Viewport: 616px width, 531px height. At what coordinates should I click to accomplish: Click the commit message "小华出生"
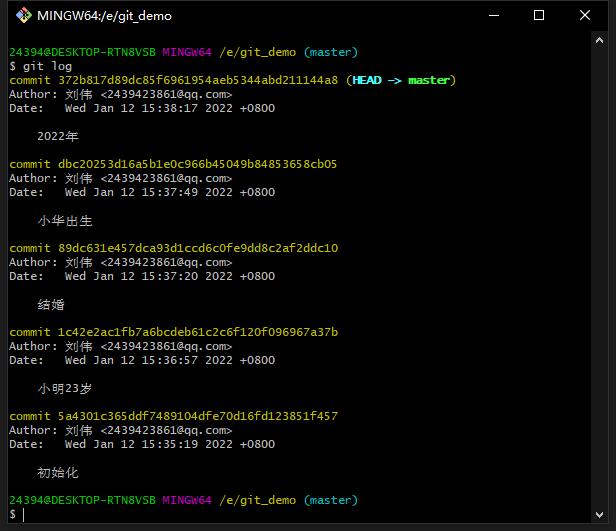pyautogui.click(x=65, y=220)
